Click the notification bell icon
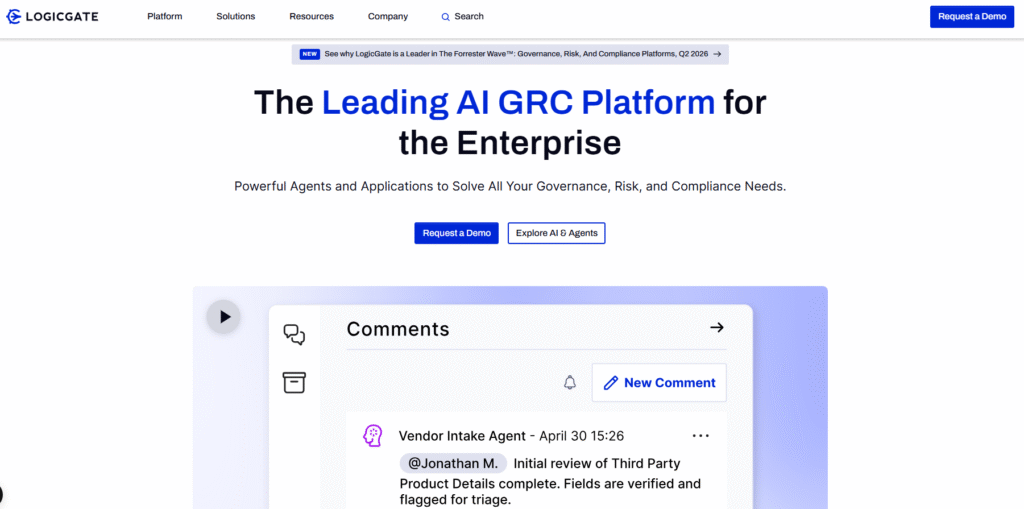 570,382
